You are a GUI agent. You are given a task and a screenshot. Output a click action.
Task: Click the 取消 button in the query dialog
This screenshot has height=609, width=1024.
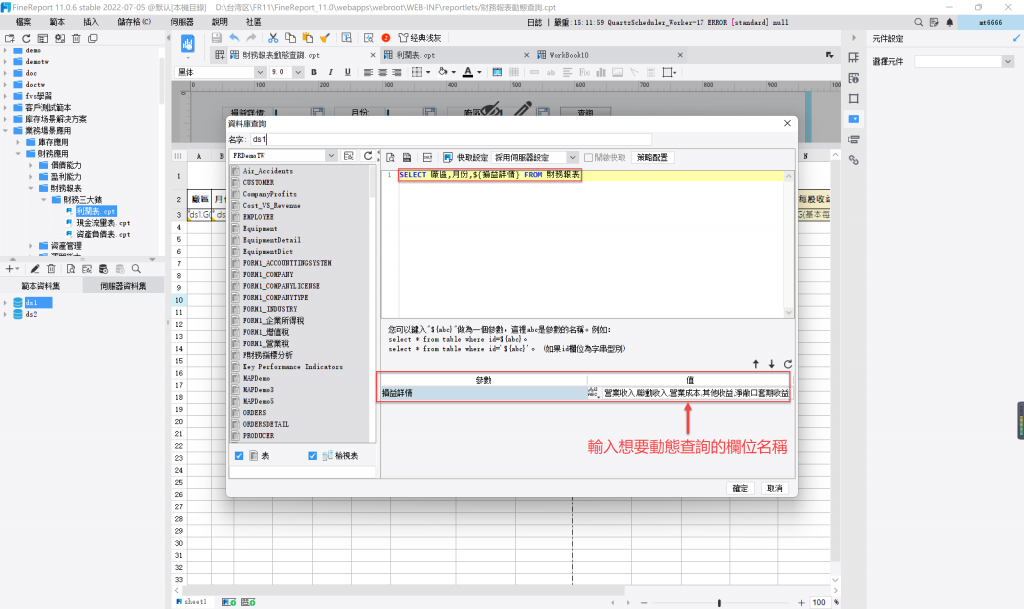(x=775, y=488)
